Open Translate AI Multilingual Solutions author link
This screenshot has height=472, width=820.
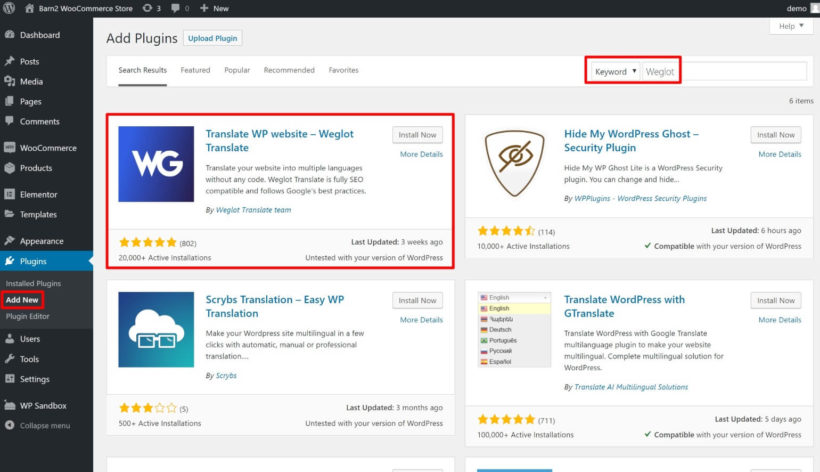(x=631, y=387)
